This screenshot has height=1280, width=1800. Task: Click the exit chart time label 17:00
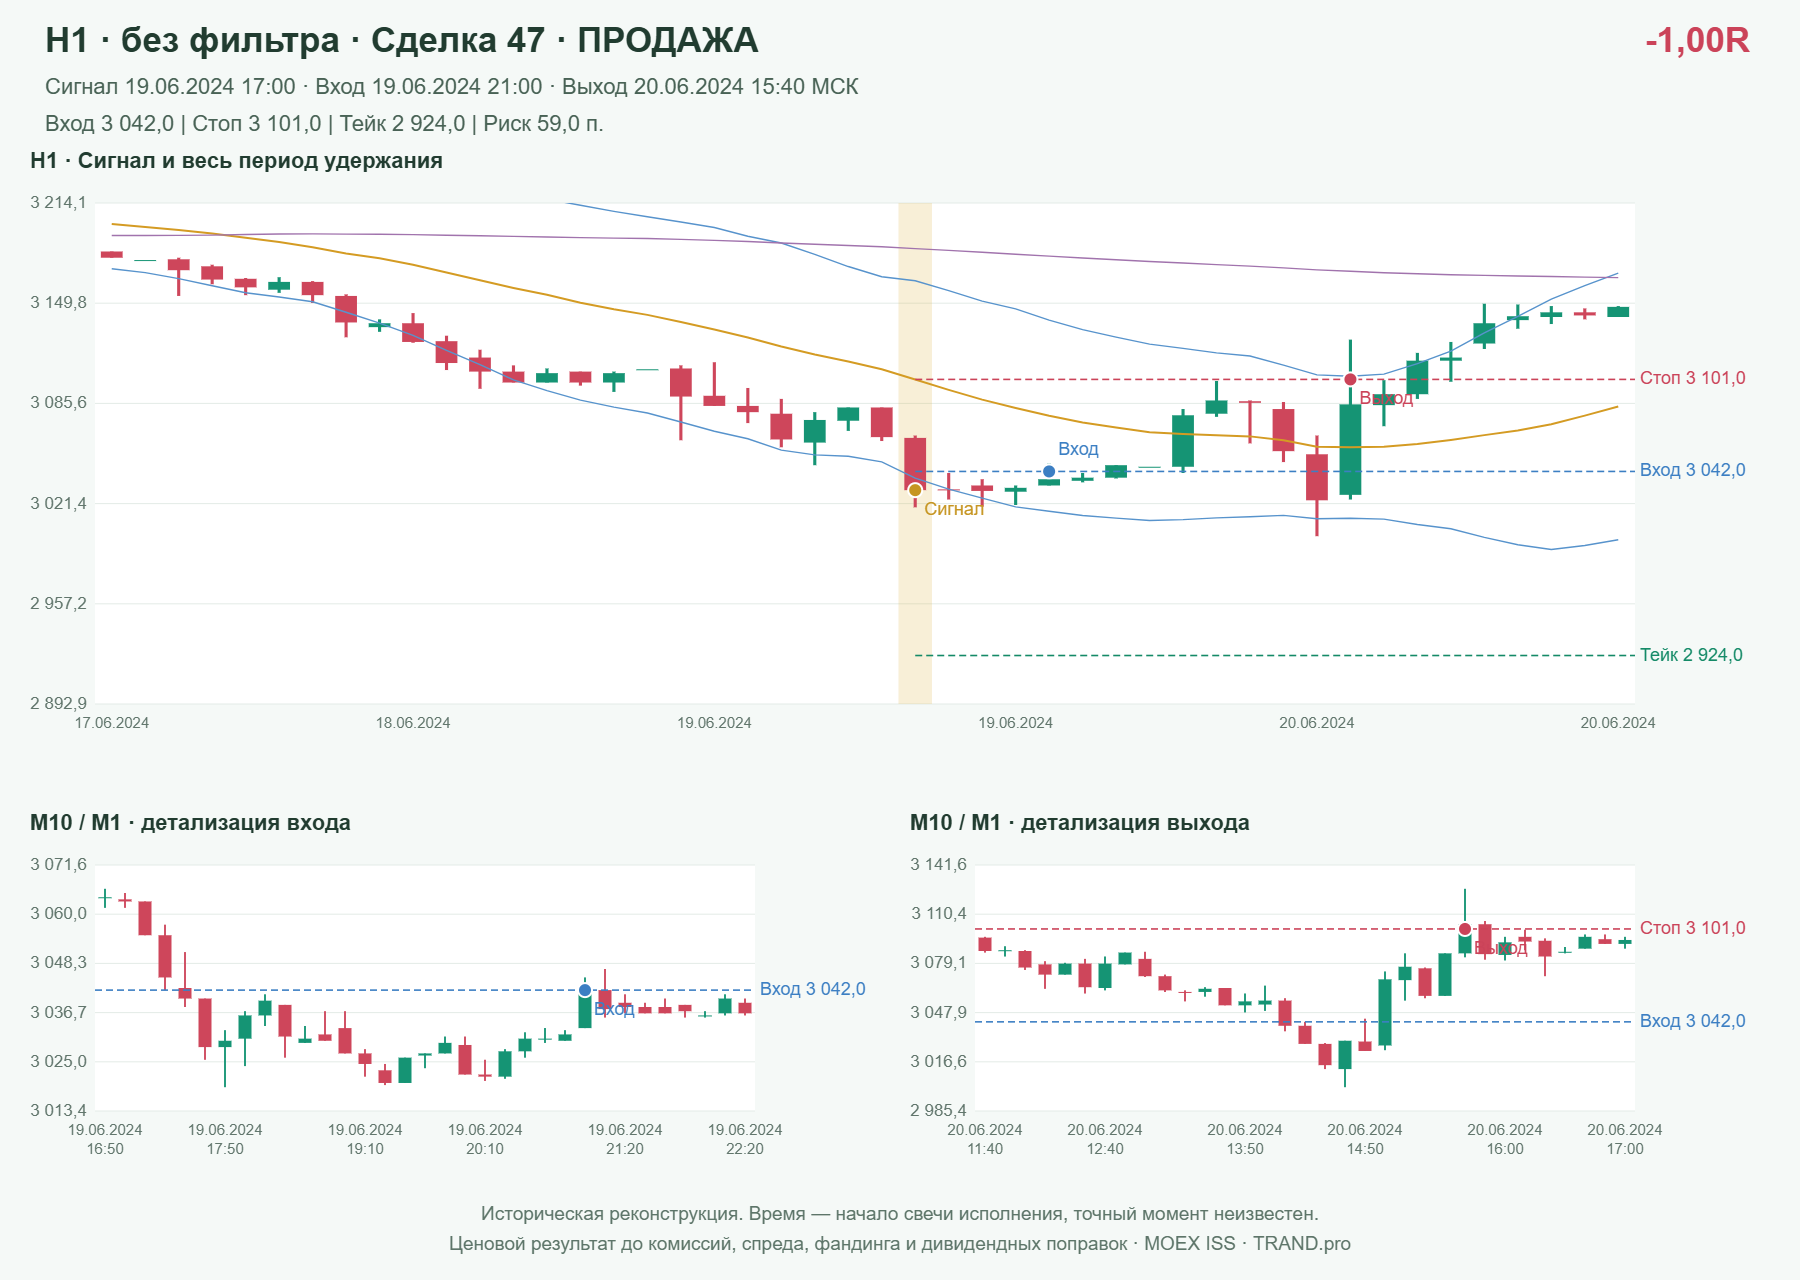1625,1149
